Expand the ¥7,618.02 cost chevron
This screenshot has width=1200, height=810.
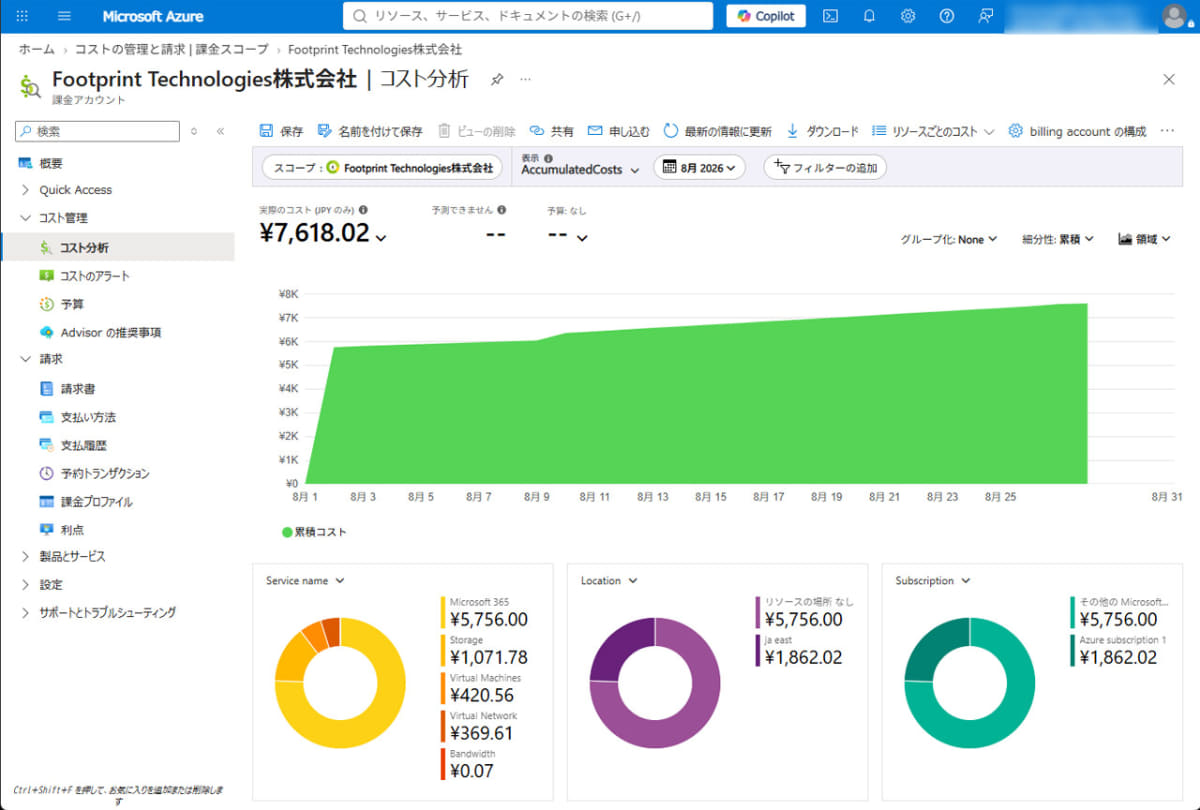click(381, 237)
